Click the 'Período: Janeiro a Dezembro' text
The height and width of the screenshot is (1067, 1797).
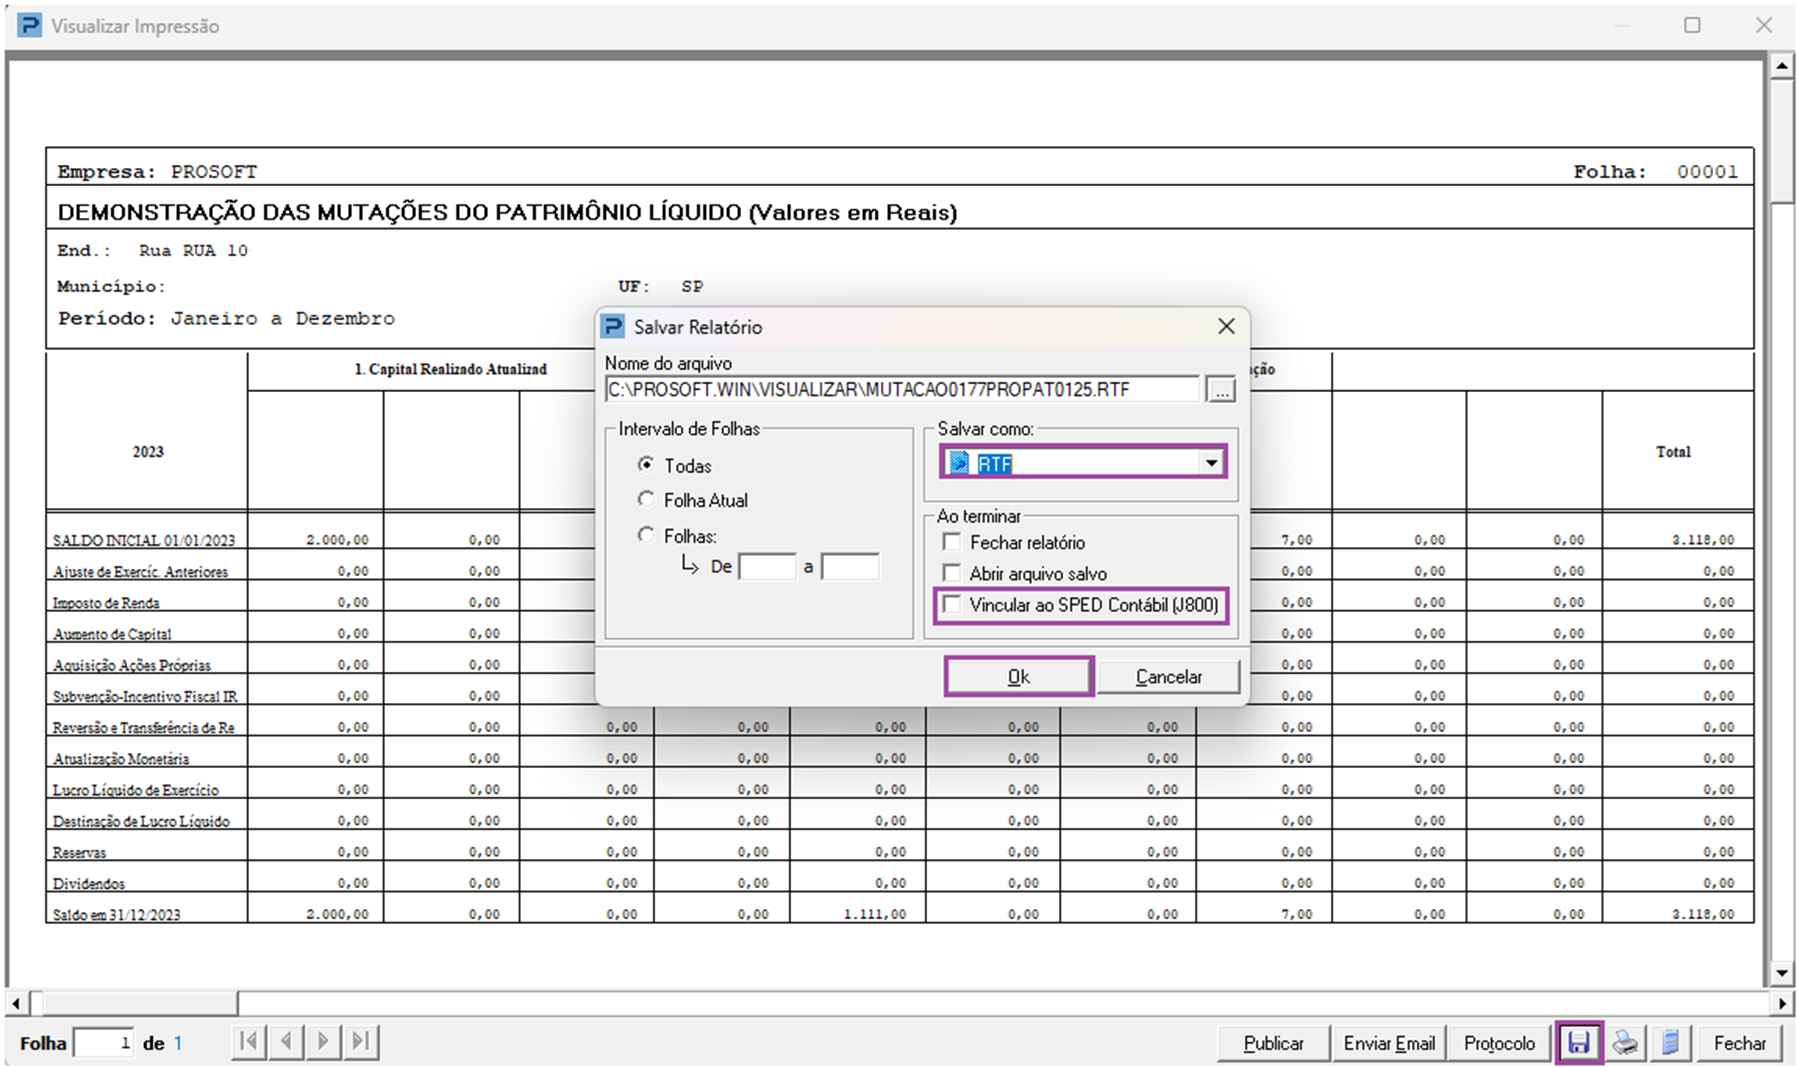coord(226,319)
